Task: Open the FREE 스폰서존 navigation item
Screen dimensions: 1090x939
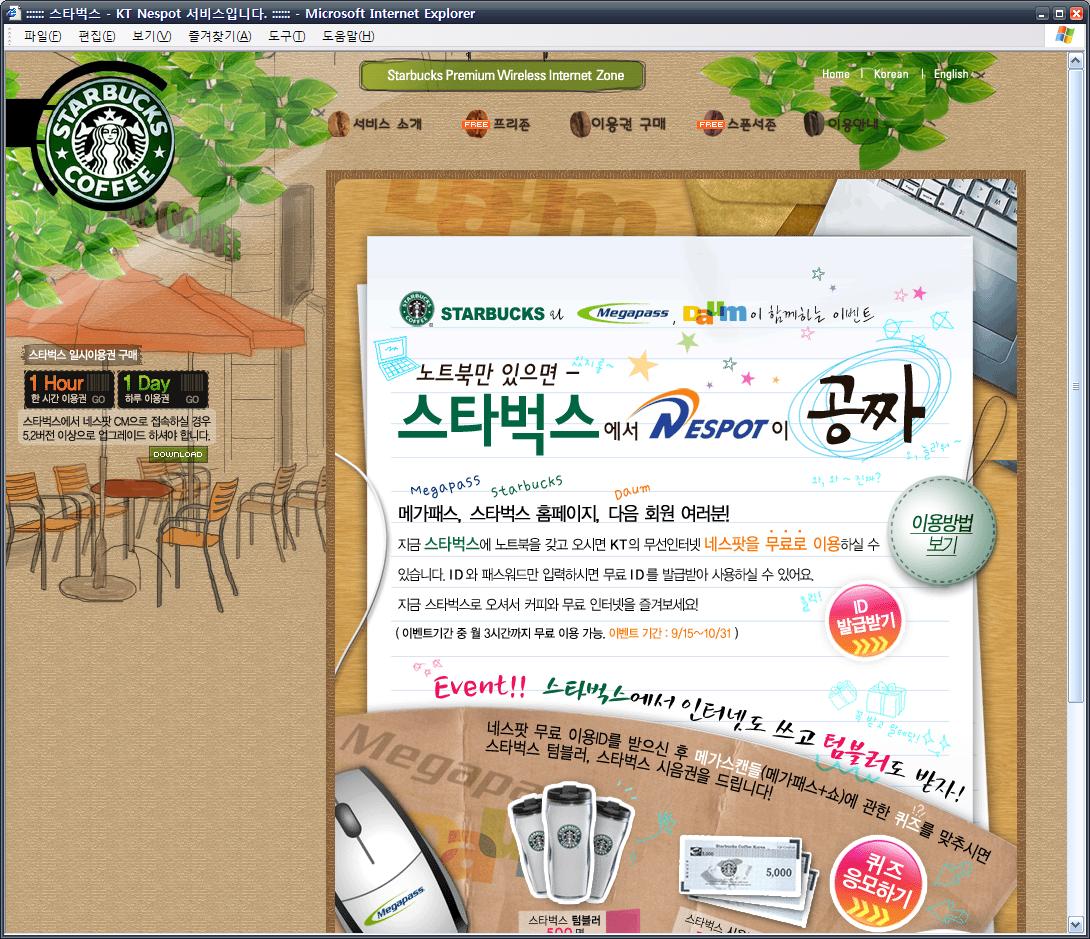Action: [x=737, y=124]
